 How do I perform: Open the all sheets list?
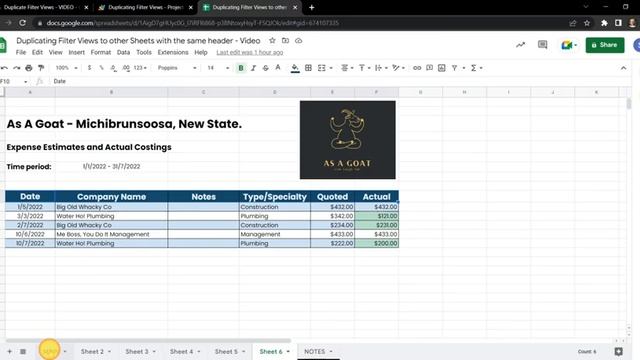click(23, 351)
